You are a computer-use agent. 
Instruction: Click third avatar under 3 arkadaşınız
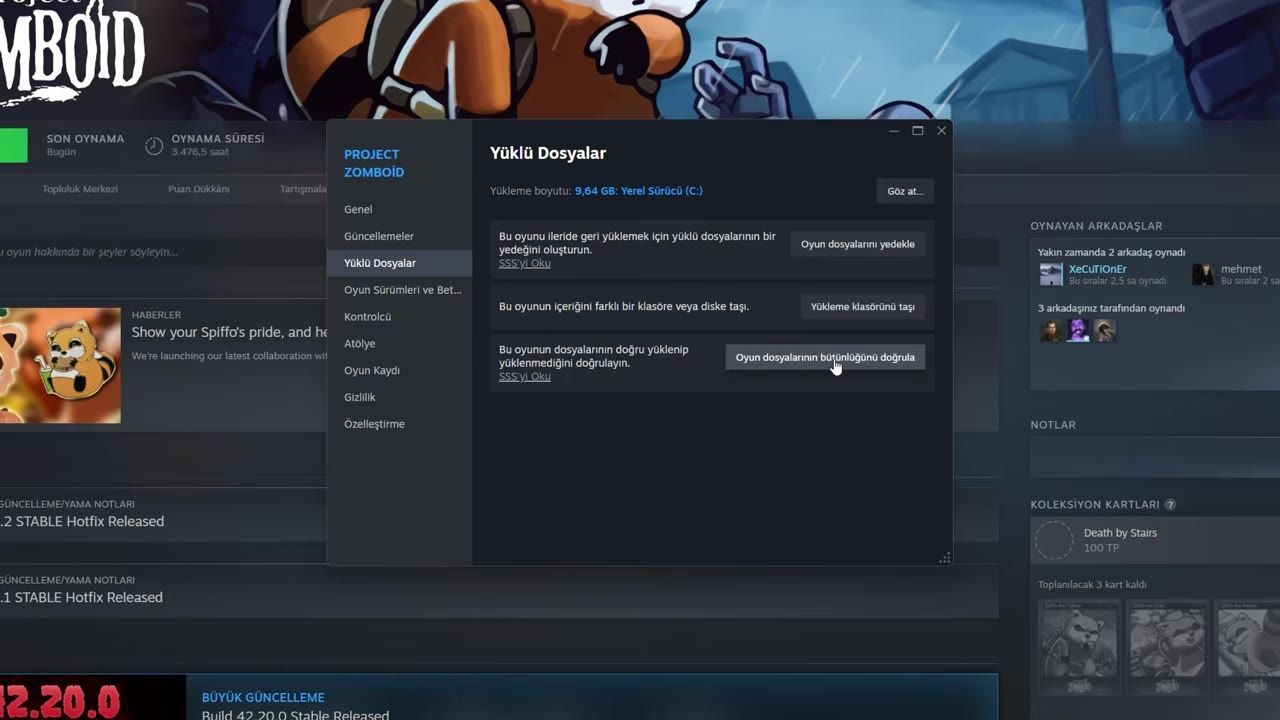[x=1104, y=330]
